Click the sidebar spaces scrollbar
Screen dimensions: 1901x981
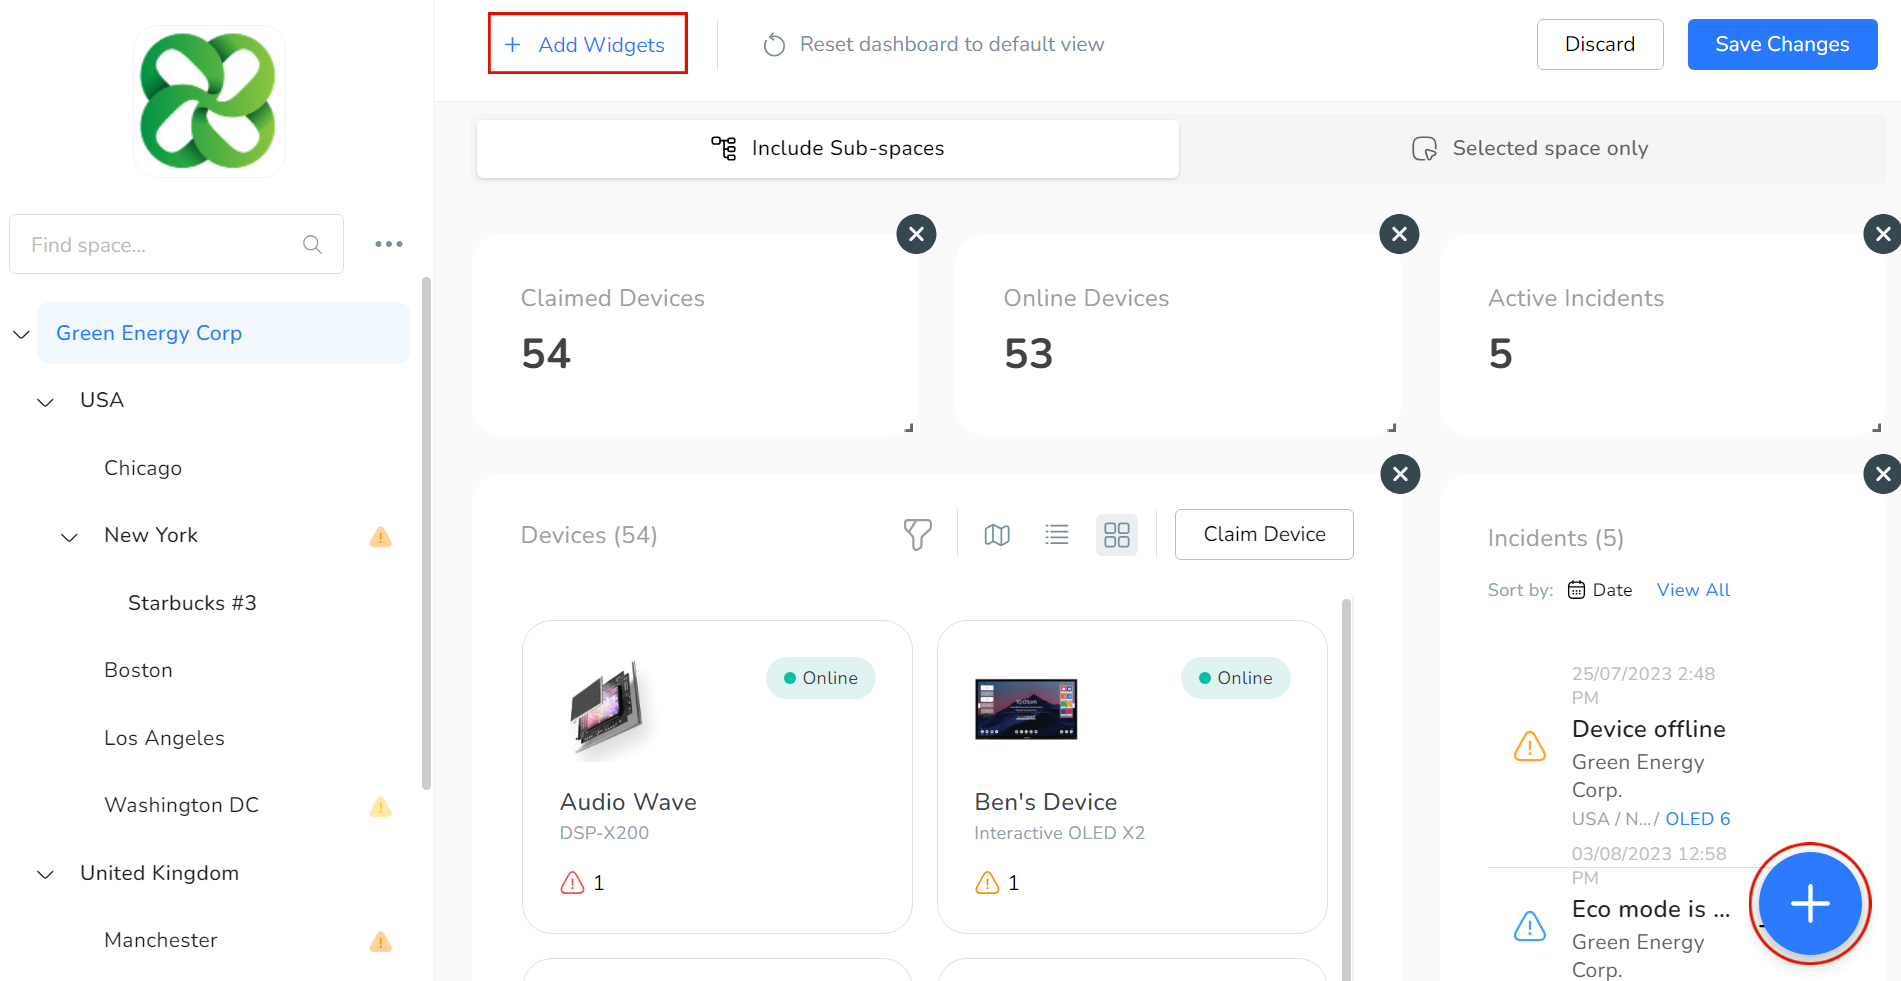pyautogui.click(x=427, y=534)
